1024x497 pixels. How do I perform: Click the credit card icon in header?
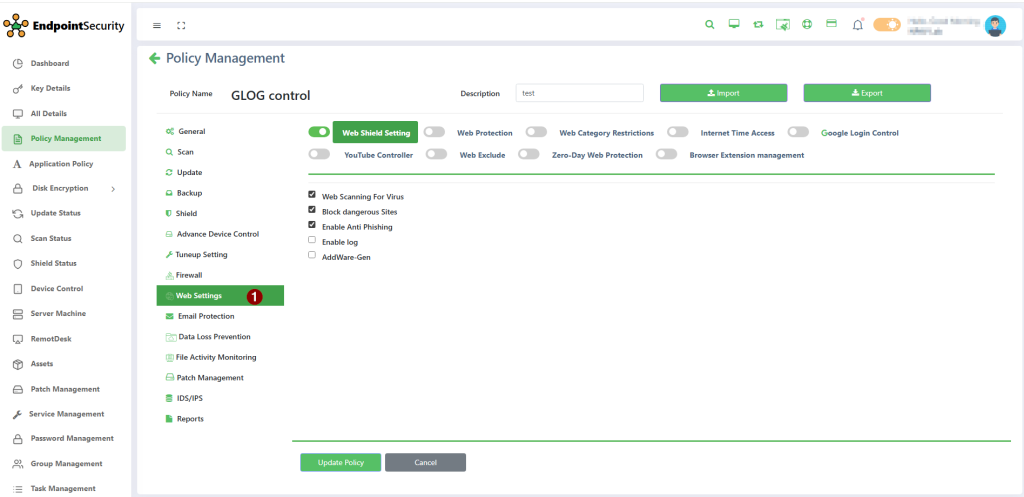831,25
